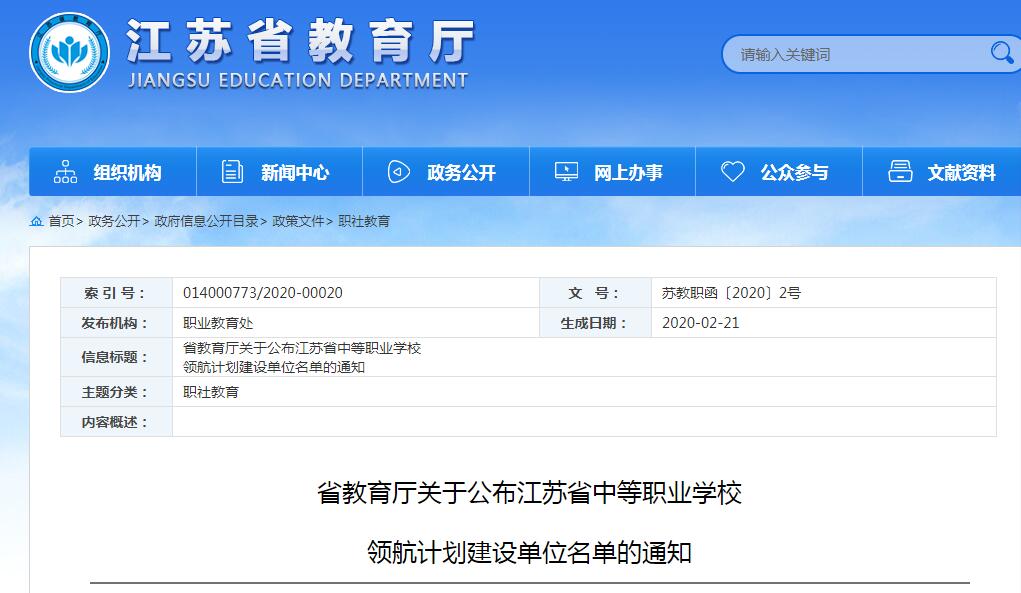Go to 网上办事 in the navigation bar
The width and height of the screenshot is (1021, 593).
coord(613,172)
